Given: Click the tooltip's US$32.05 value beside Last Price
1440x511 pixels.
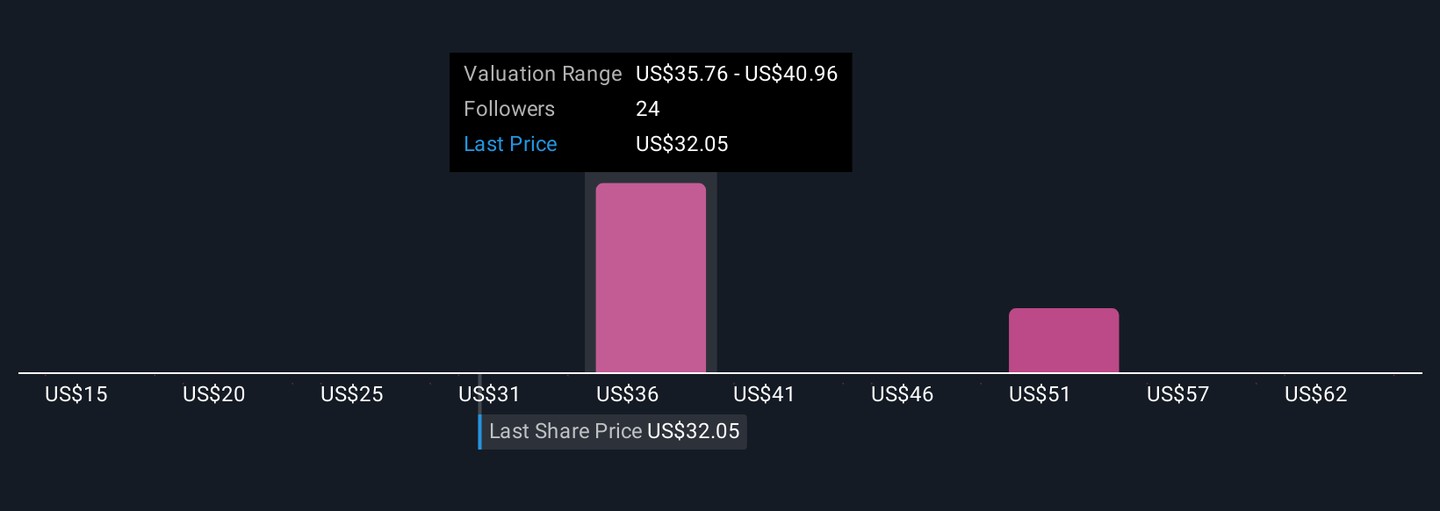Looking at the screenshot, I should pos(682,144).
